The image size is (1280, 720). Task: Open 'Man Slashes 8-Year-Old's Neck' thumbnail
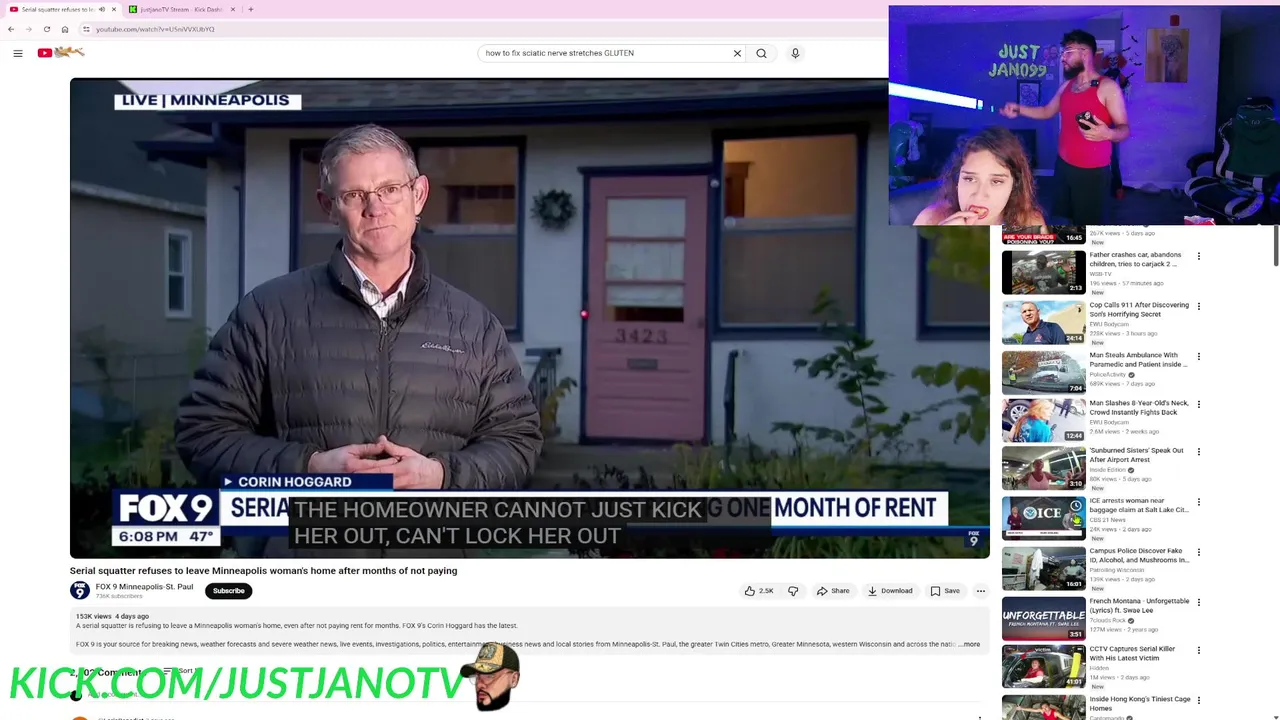[x=1044, y=420]
